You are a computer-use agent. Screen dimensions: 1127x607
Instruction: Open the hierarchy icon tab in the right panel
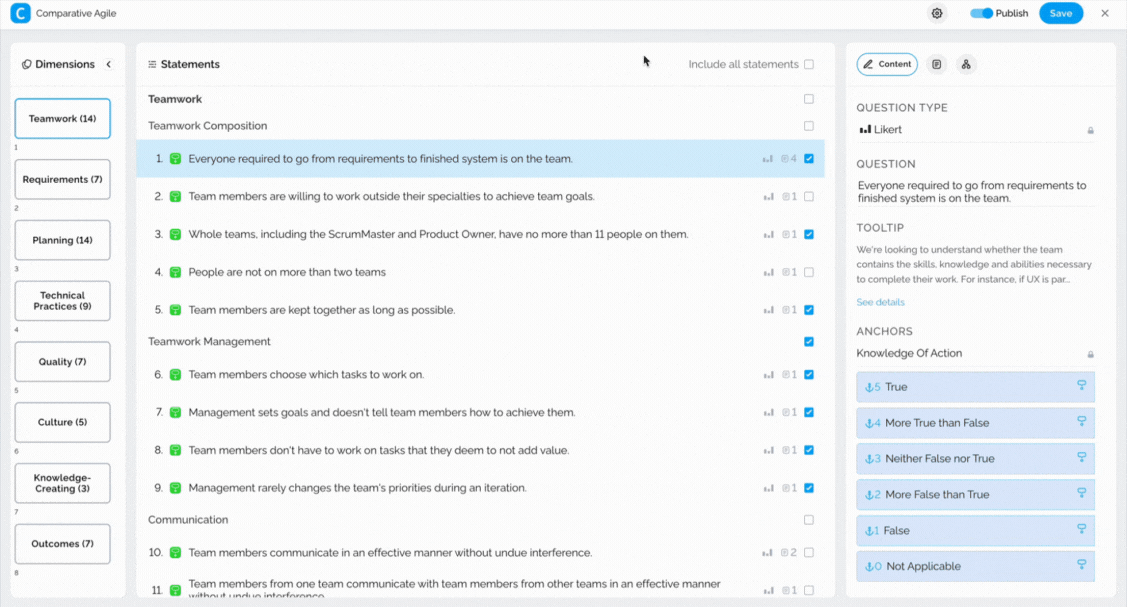965,64
